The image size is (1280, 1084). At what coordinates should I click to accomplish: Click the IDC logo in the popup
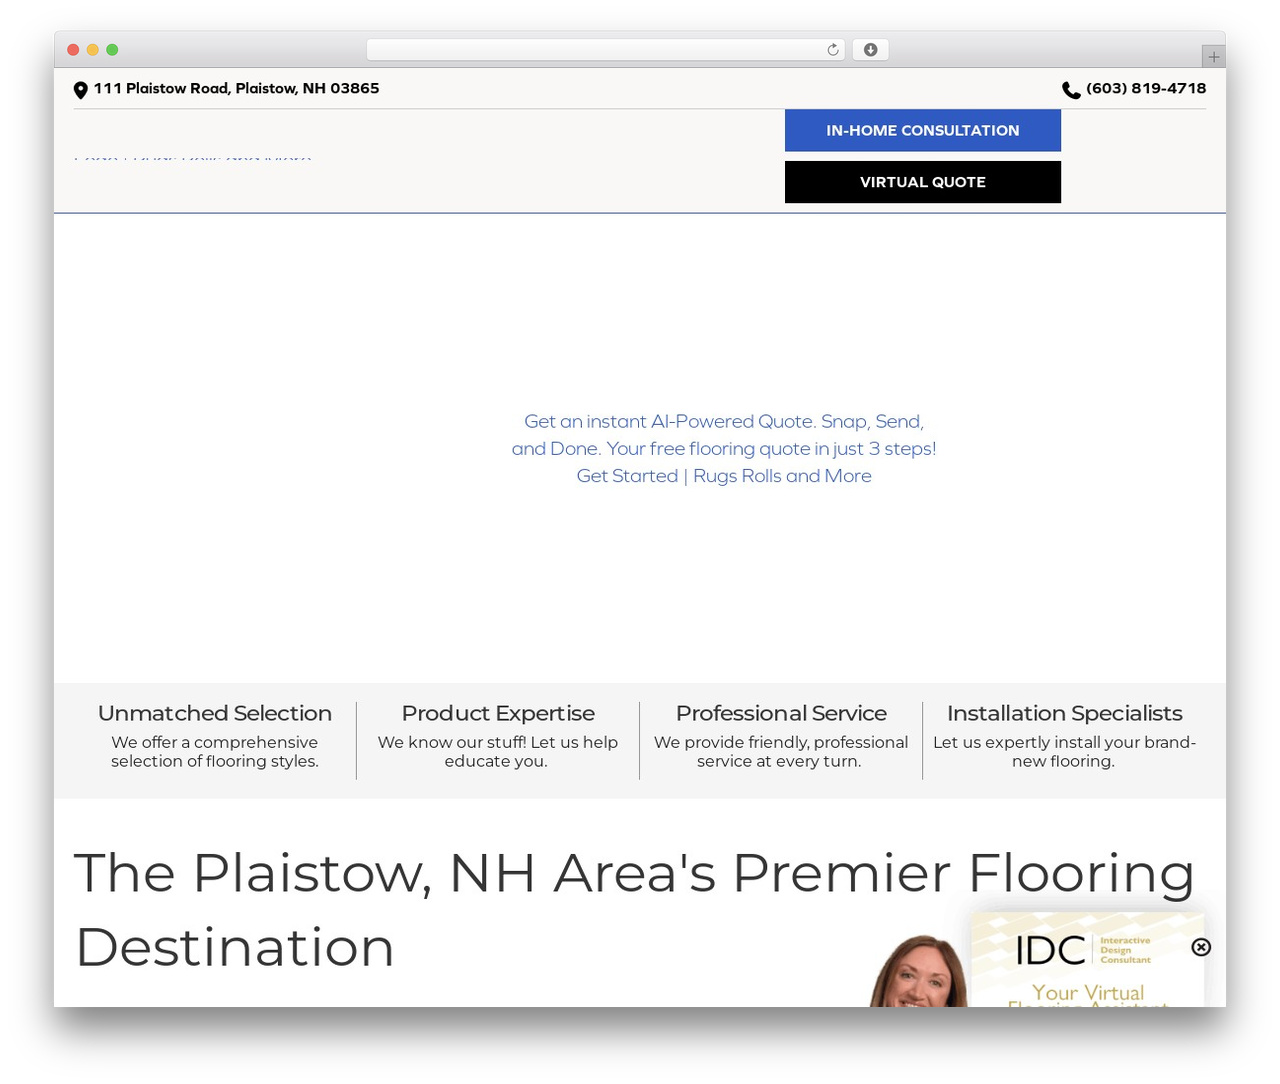click(x=1084, y=950)
